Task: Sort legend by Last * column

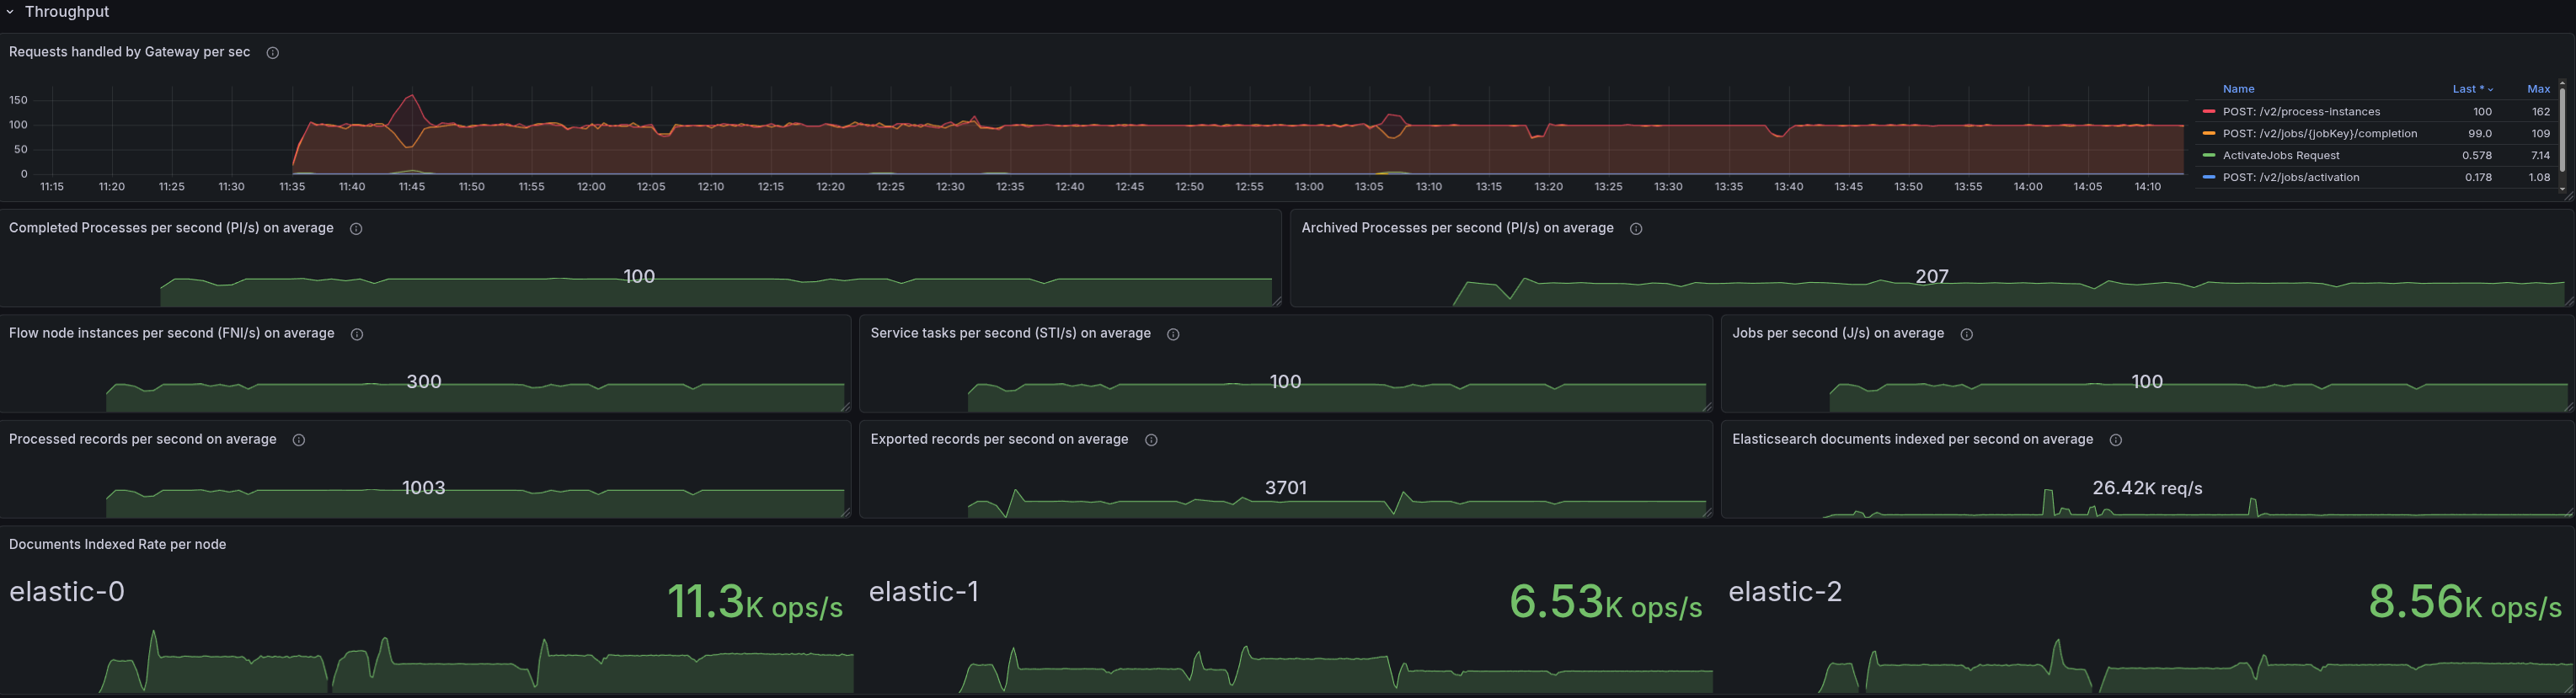Action: pyautogui.click(x=2471, y=89)
